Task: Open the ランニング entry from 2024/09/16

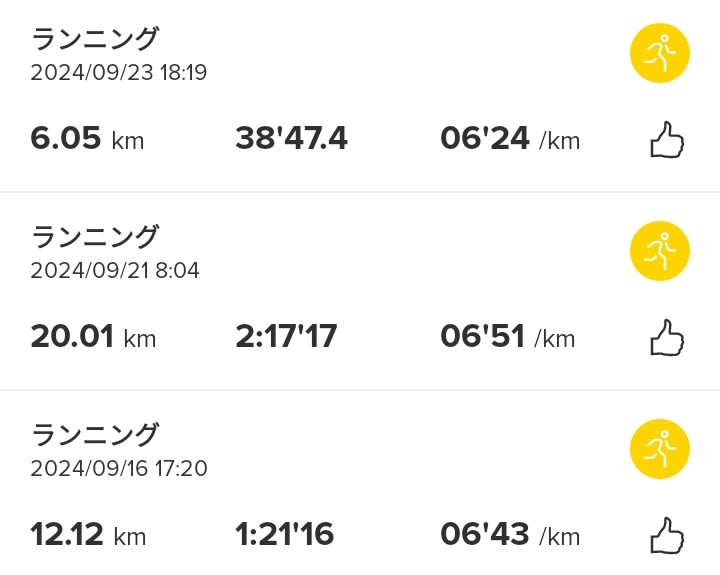Action: point(95,434)
